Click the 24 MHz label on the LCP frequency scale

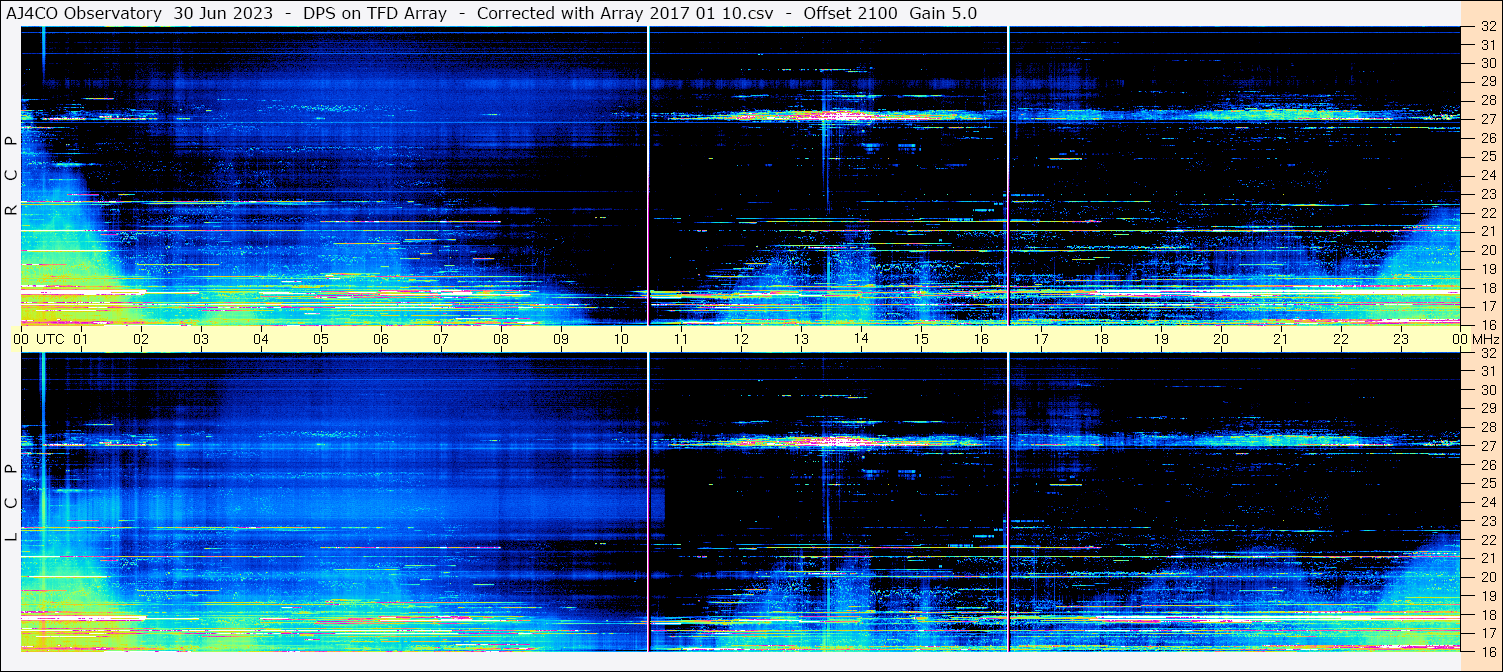click(1487, 502)
